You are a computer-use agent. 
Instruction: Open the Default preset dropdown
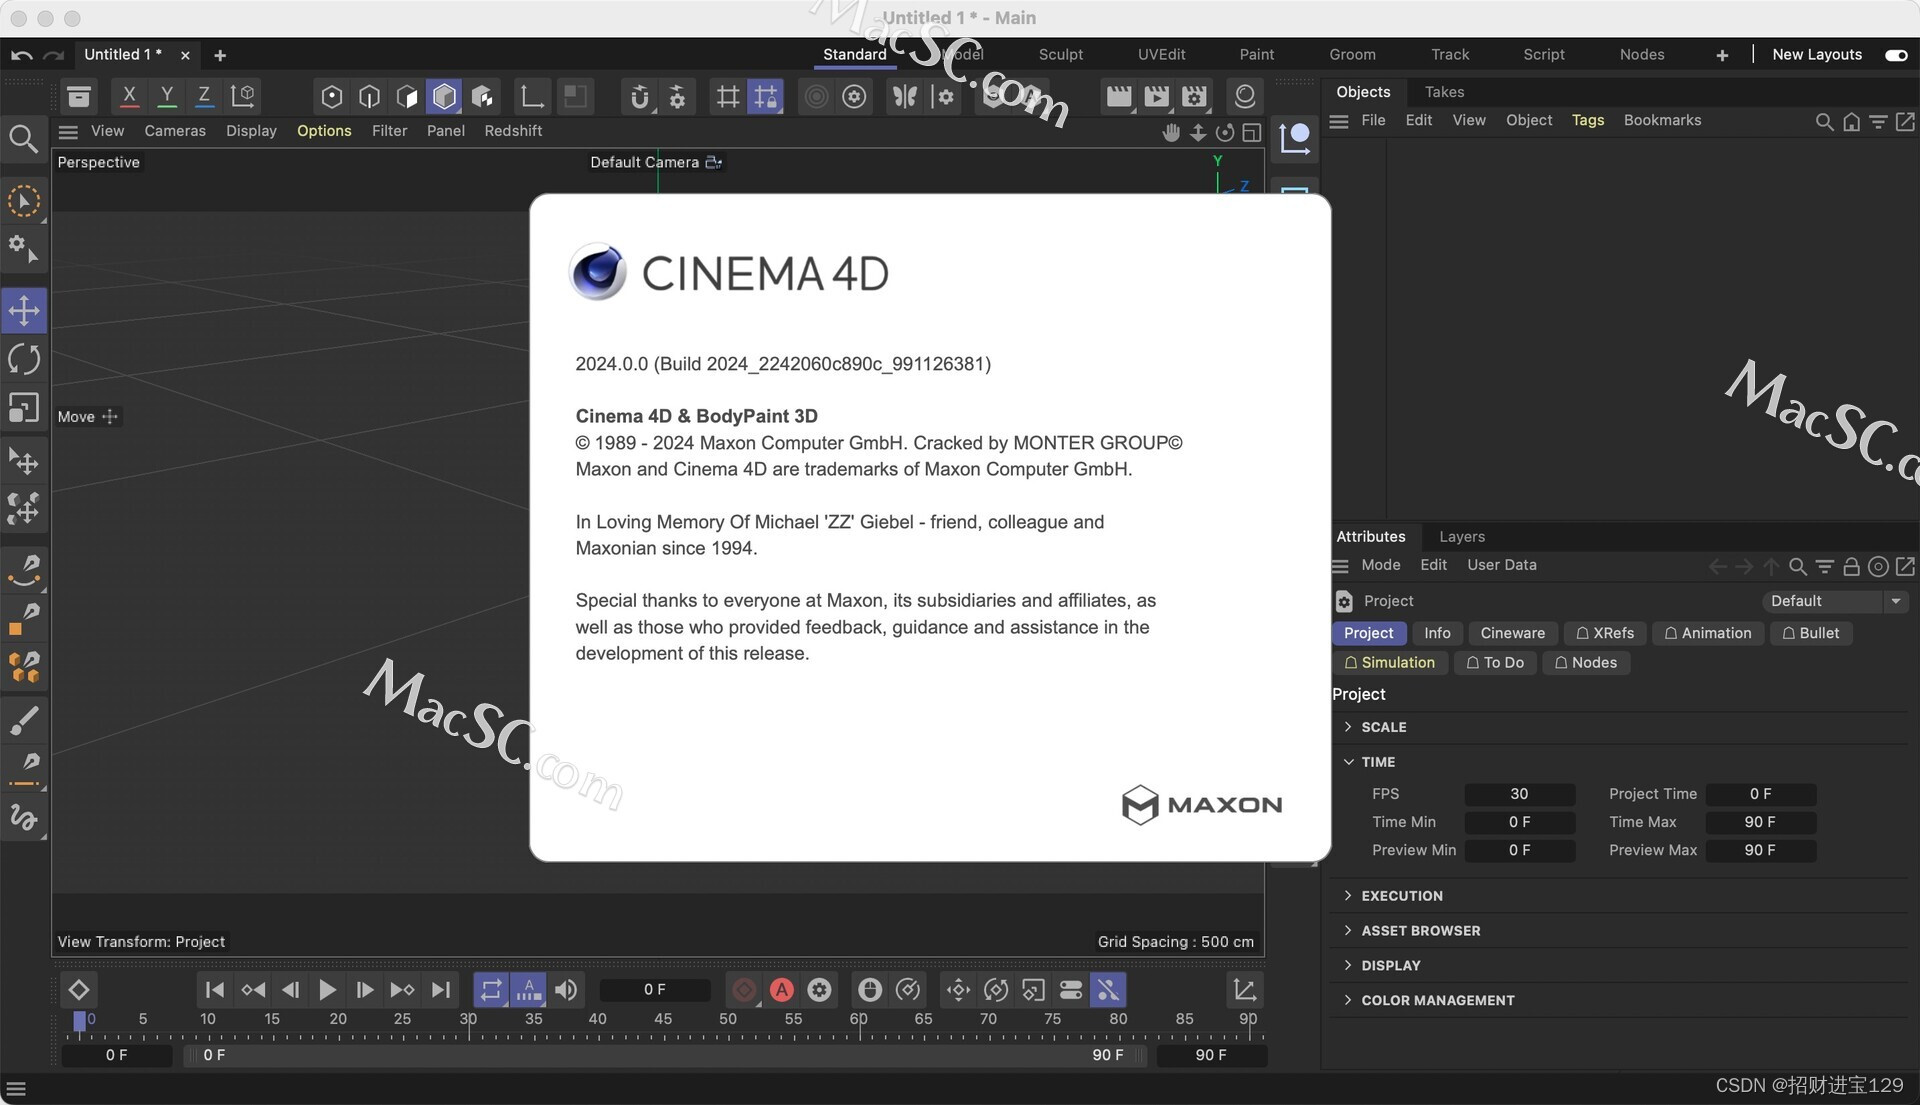[1835, 601]
